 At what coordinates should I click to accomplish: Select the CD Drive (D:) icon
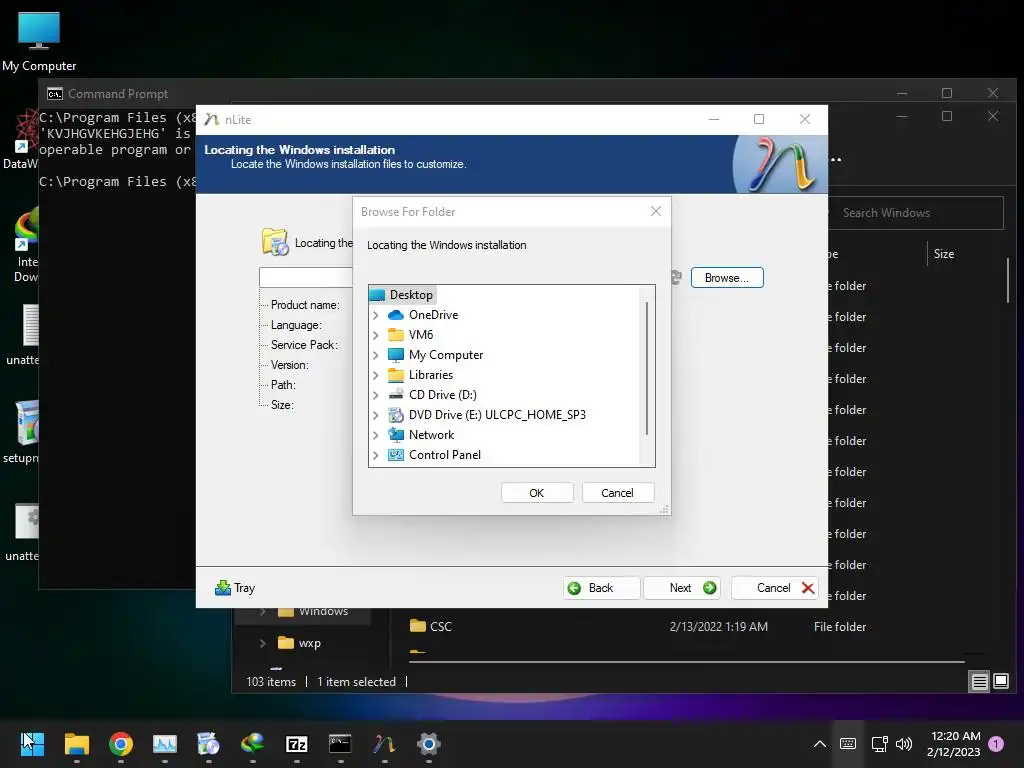click(x=396, y=394)
